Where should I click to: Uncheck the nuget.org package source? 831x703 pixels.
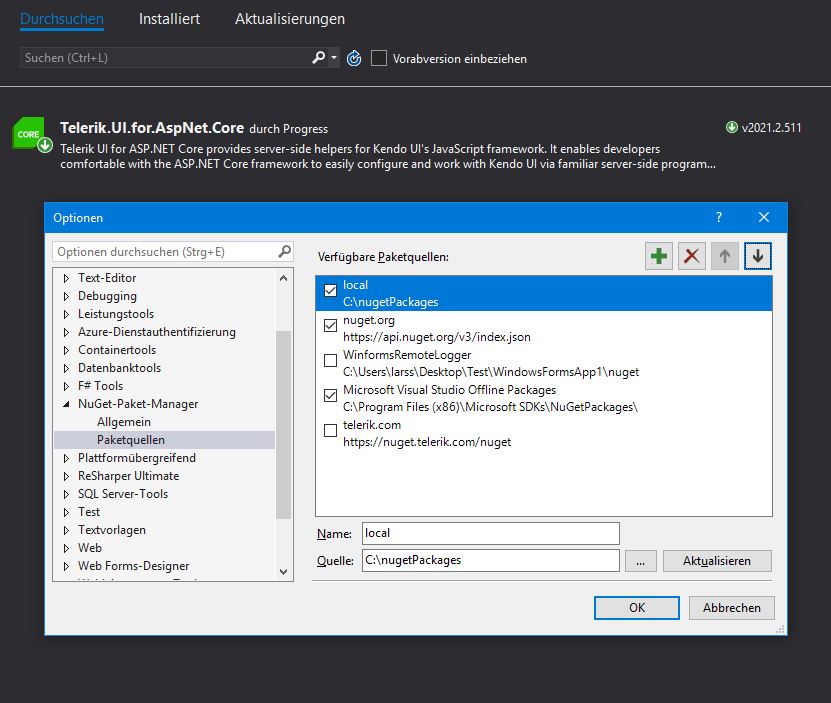[x=330, y=326]
